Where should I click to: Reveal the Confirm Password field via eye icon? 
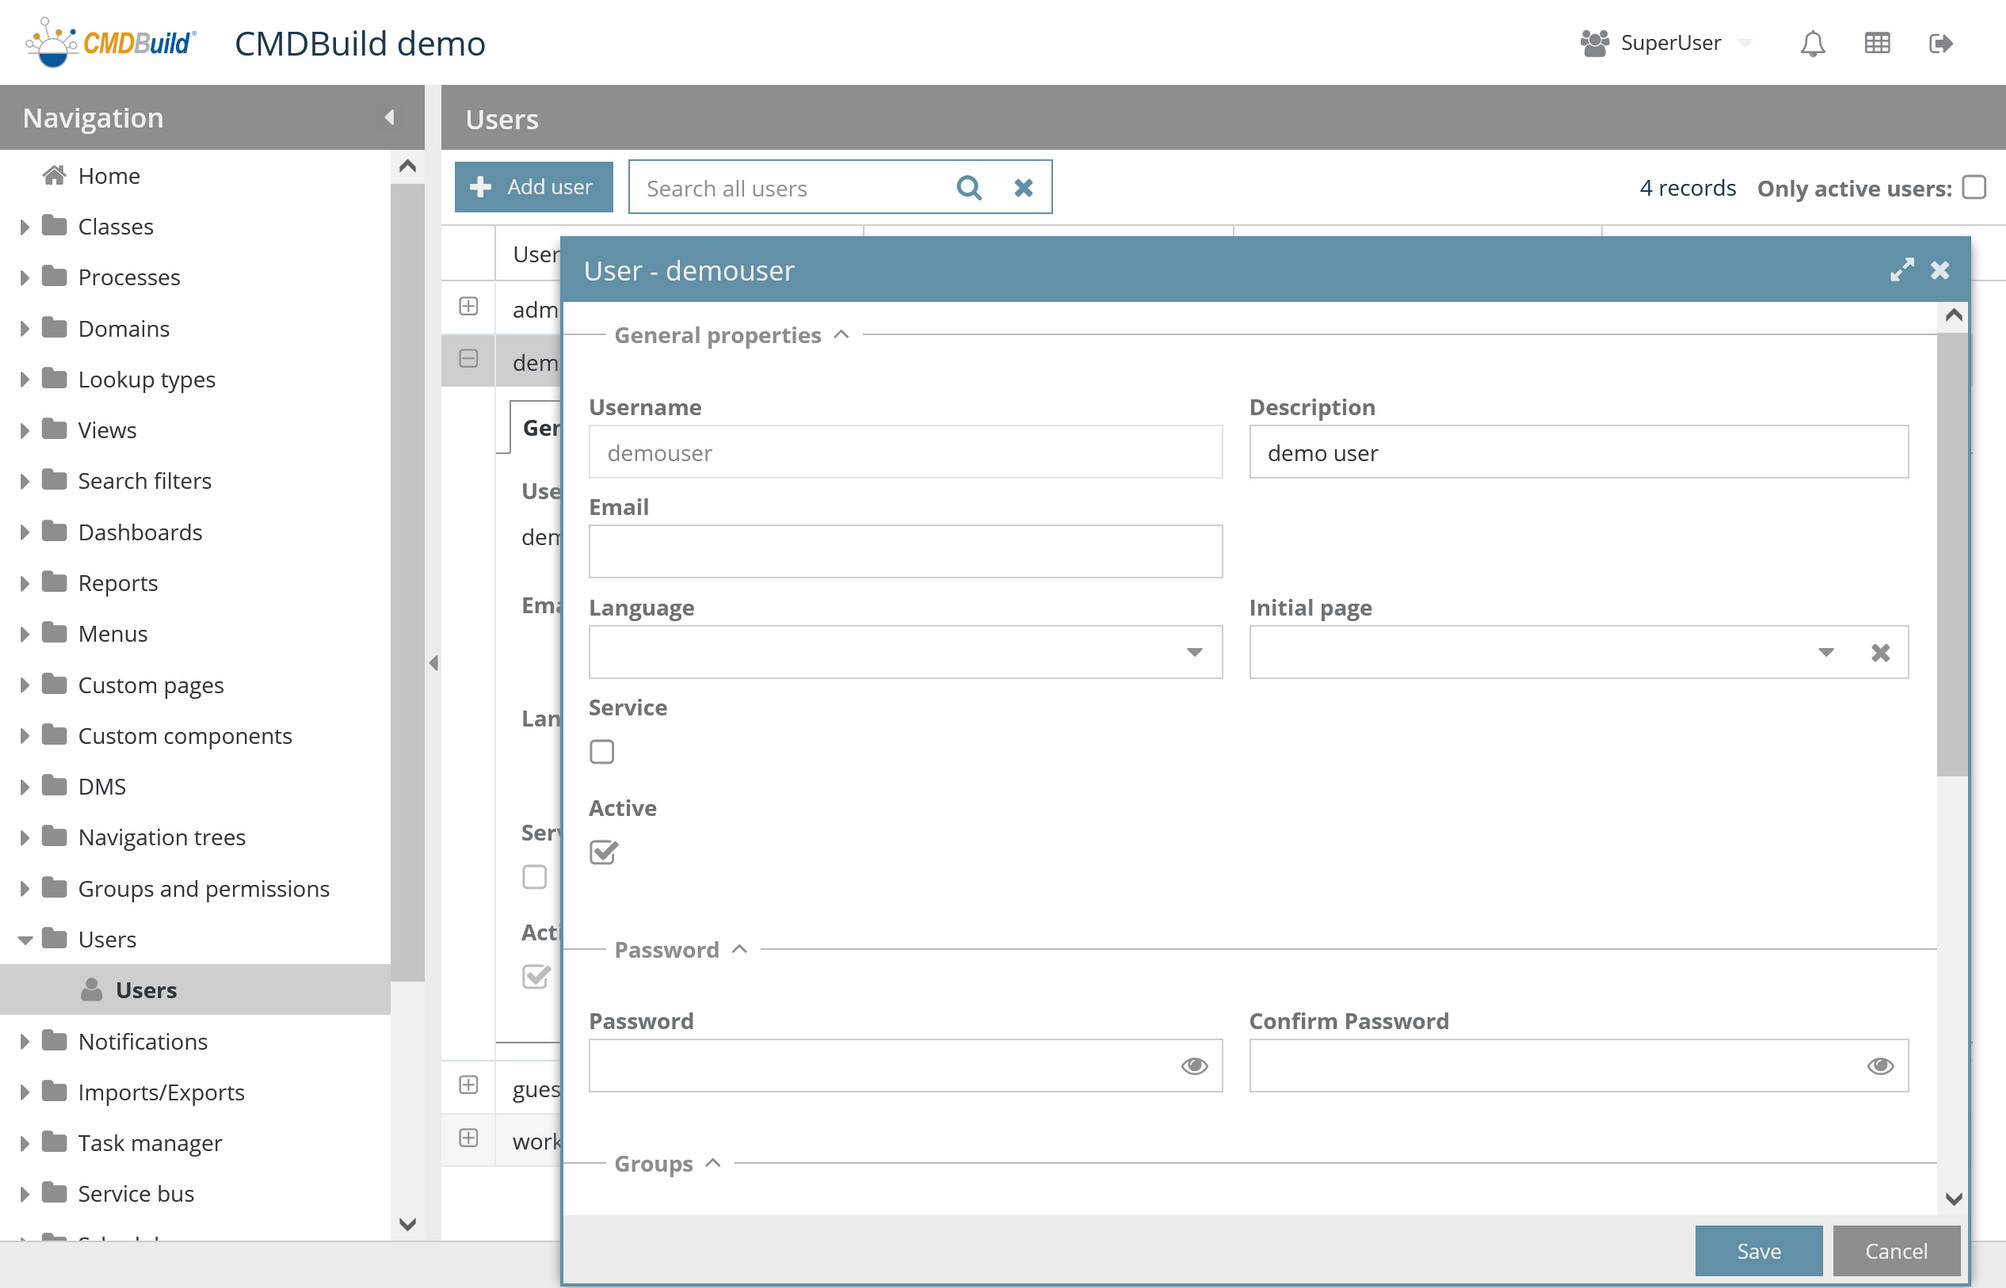pyautogui.click(x=1880, y=1066)
